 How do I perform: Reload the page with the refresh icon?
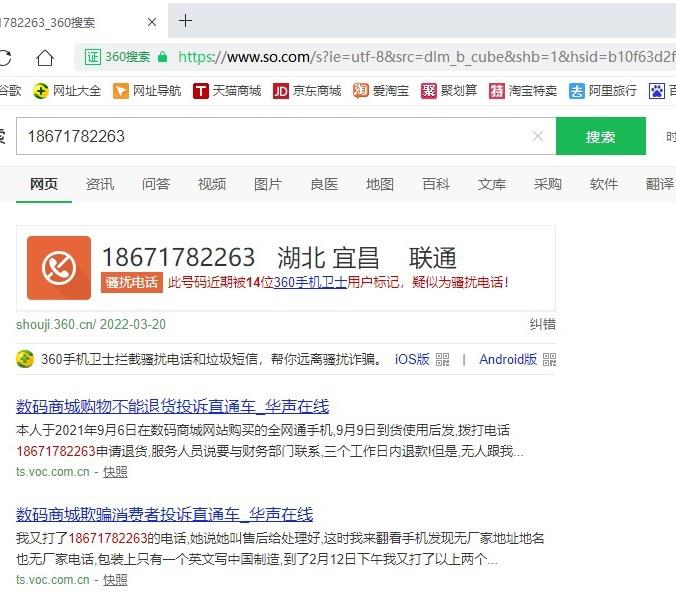click(5, 58)
